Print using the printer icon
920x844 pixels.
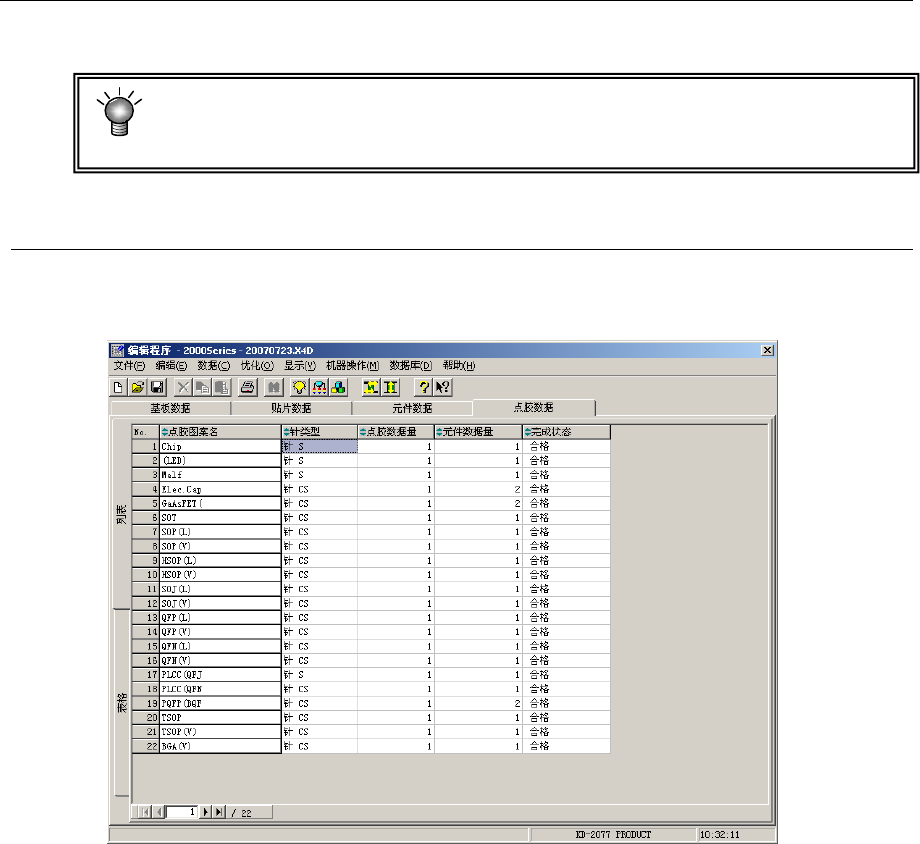[x=248, y=387]
